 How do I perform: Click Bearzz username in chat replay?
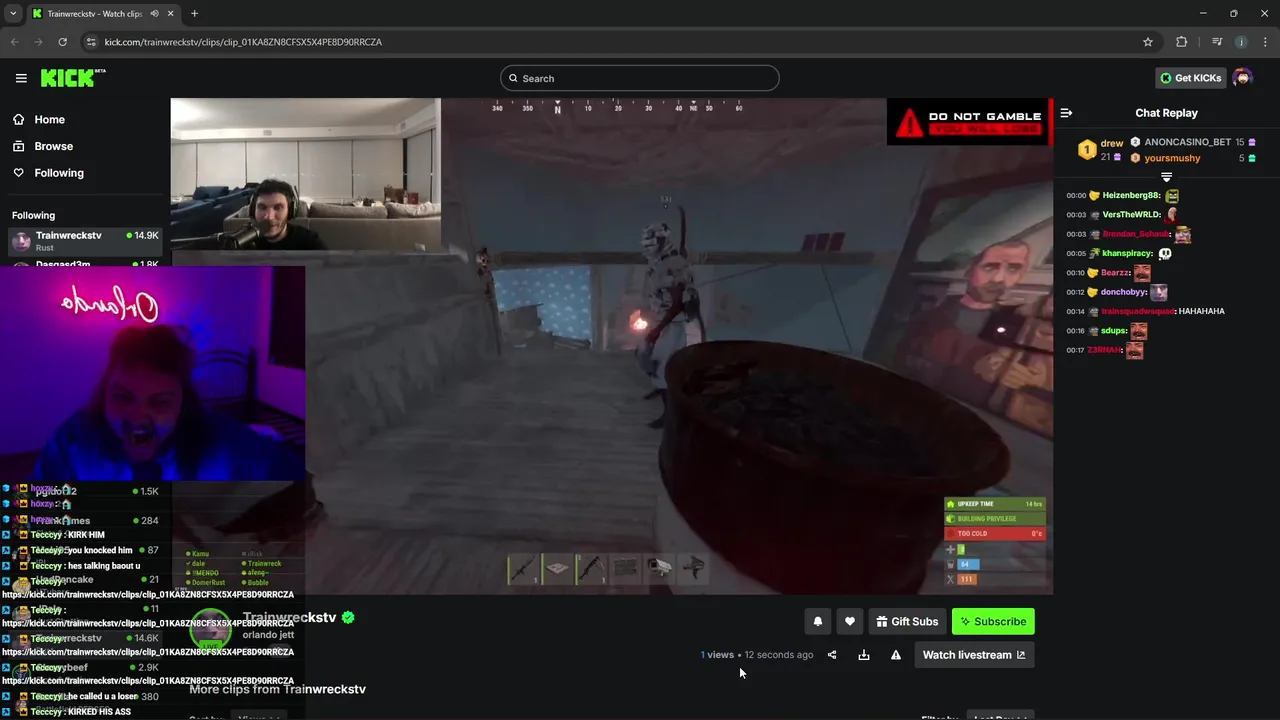1115,272
